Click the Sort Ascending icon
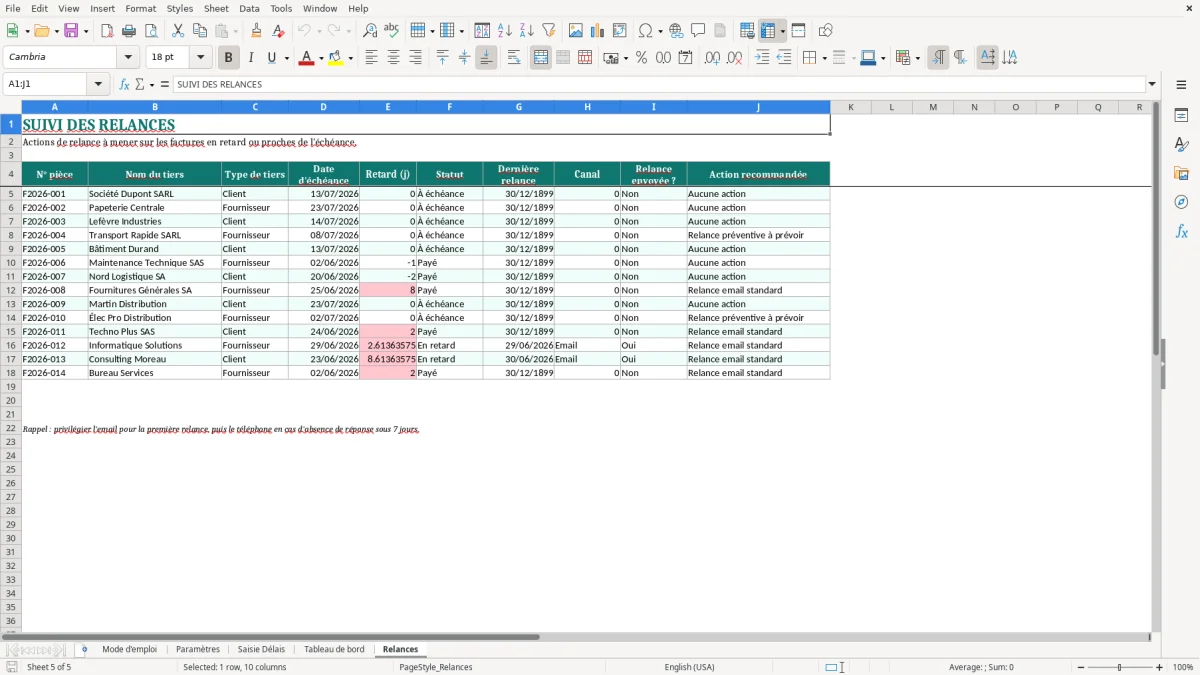This screenshot has height=675, width=1200. pos(505,31)
